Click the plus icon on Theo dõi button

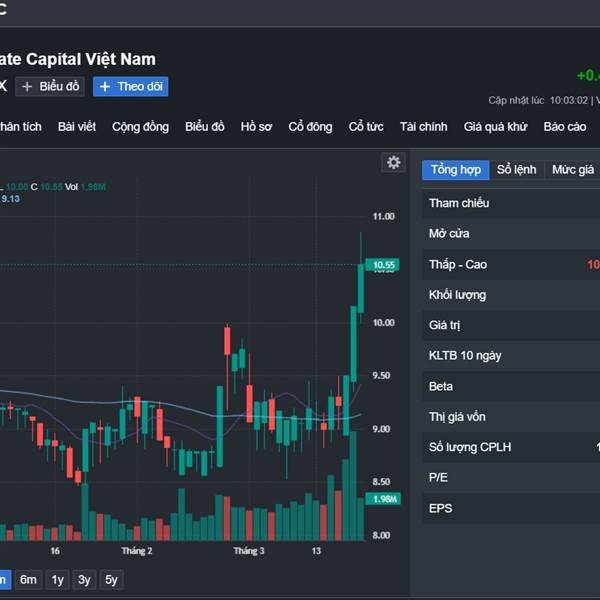coord(105,87)
